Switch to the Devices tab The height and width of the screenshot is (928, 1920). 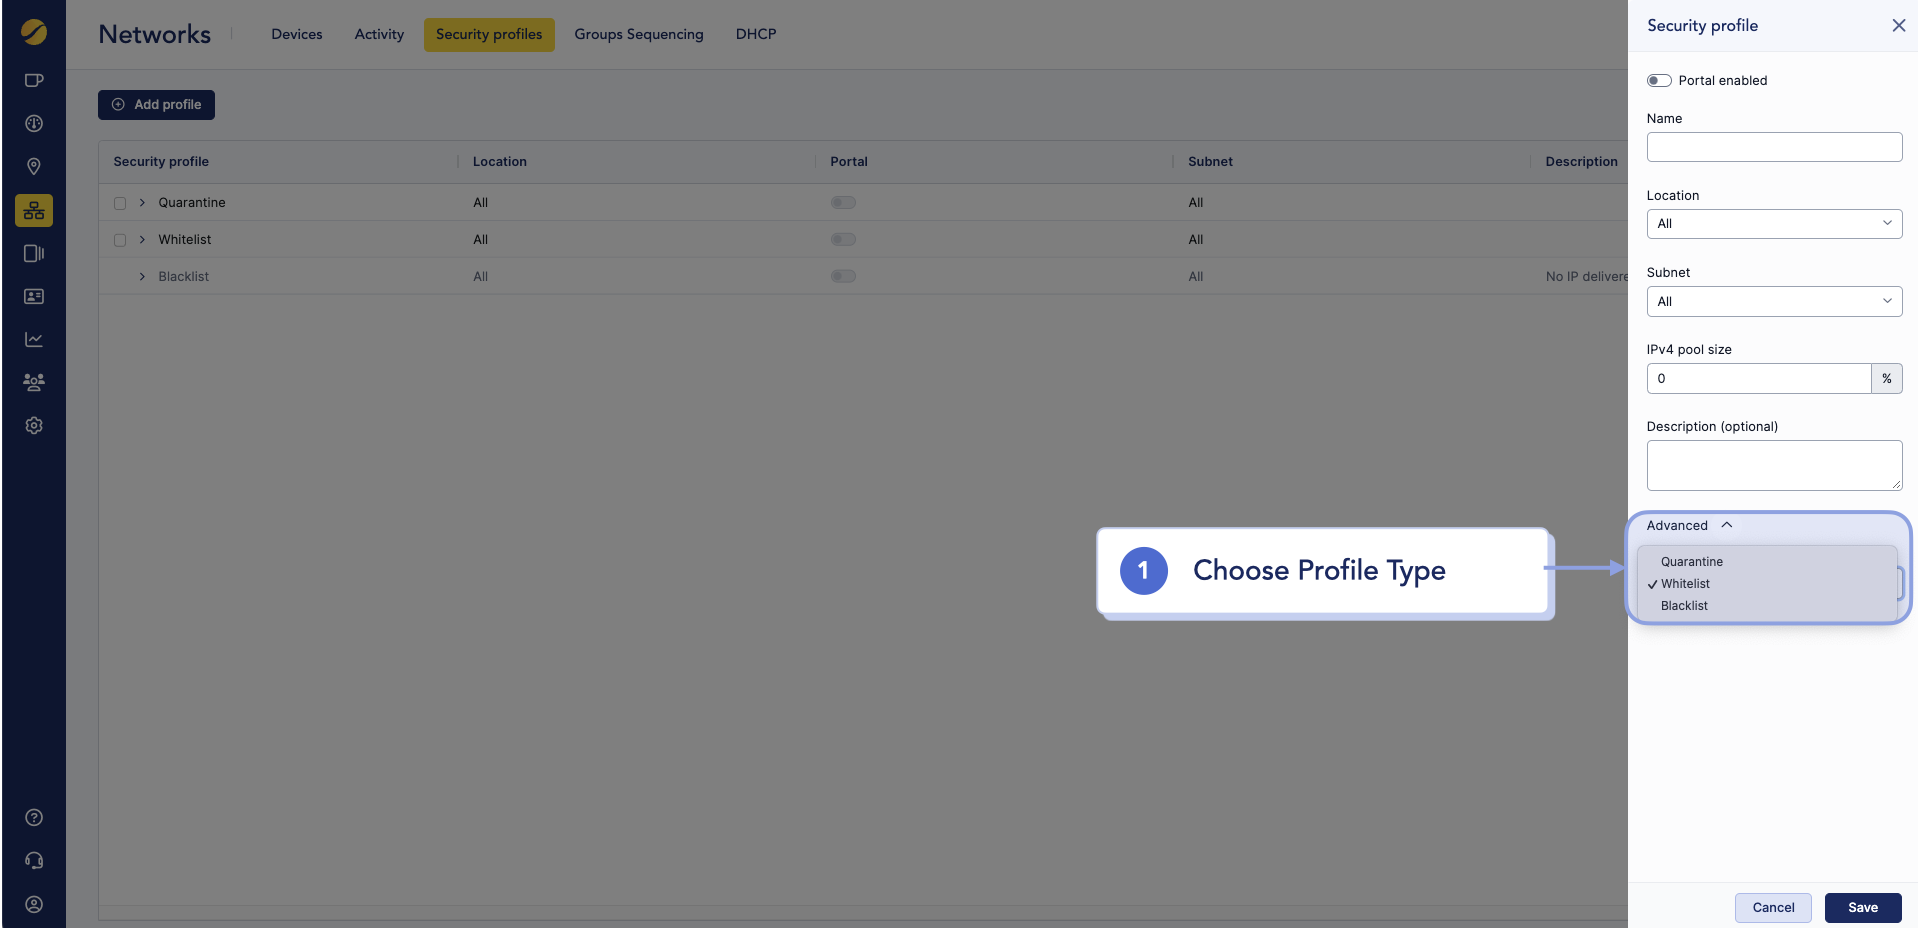click(297, 34)
